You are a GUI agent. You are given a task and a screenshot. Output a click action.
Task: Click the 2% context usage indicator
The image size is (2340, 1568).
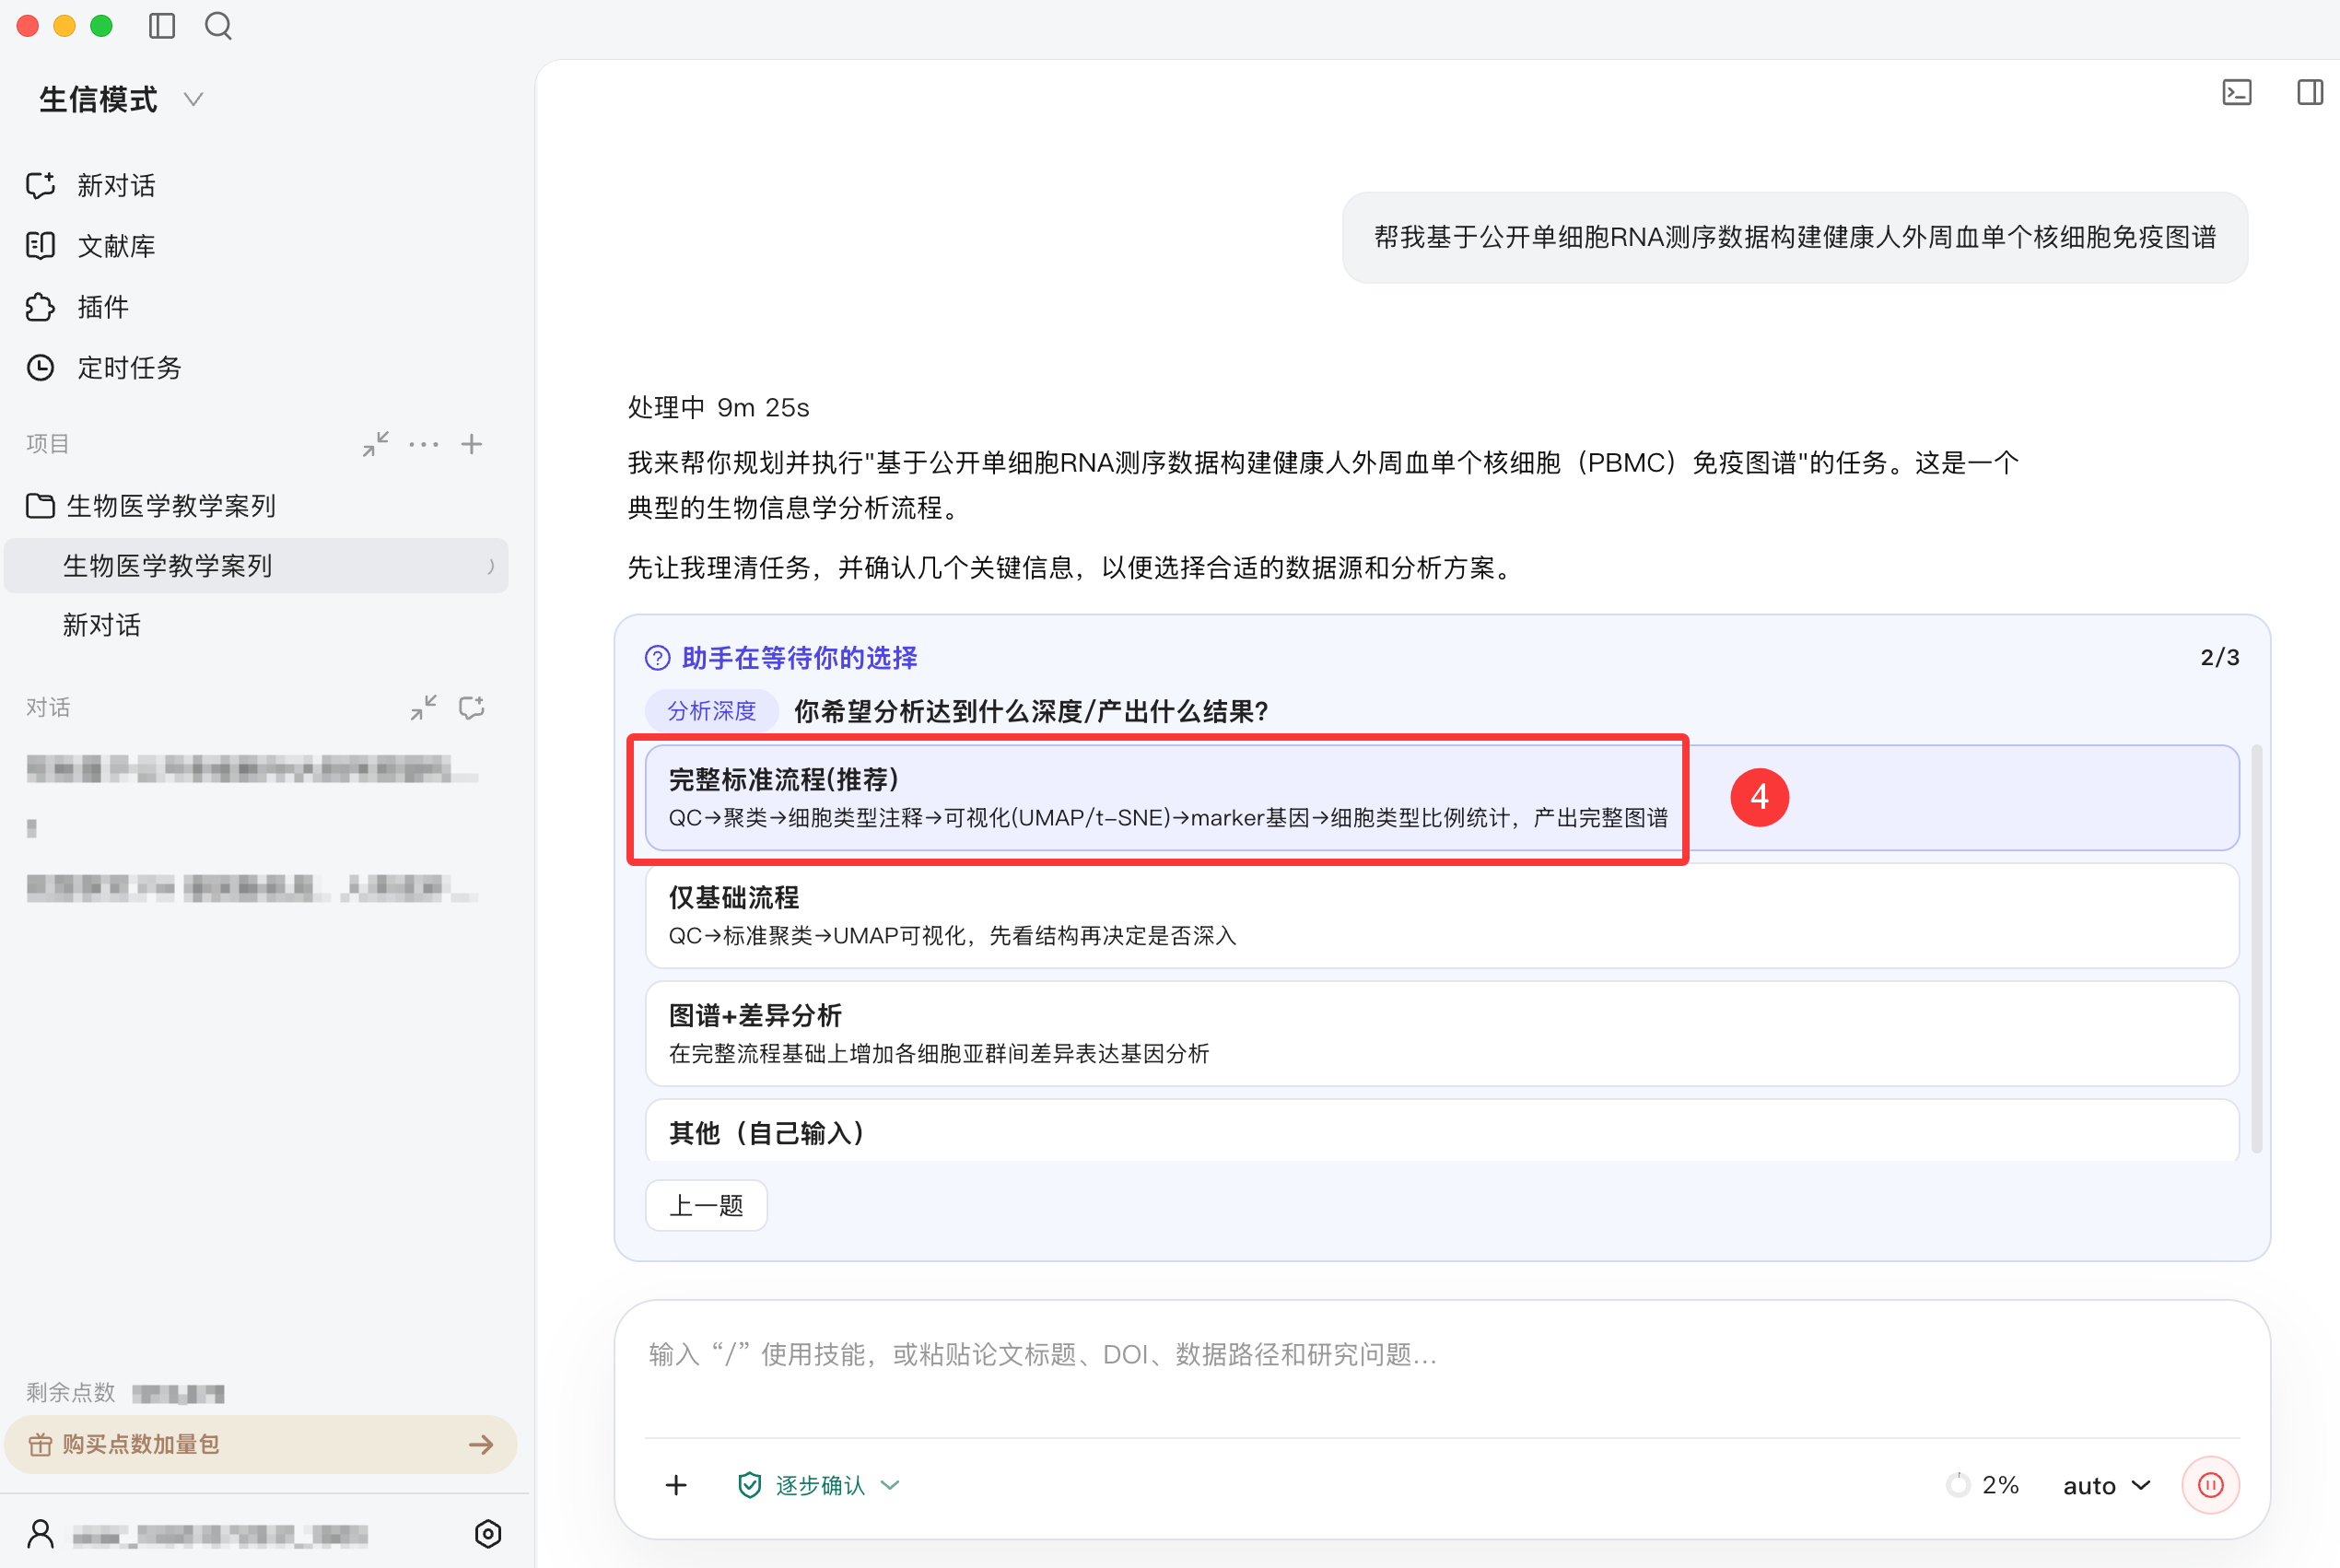coord(1983,1485)
